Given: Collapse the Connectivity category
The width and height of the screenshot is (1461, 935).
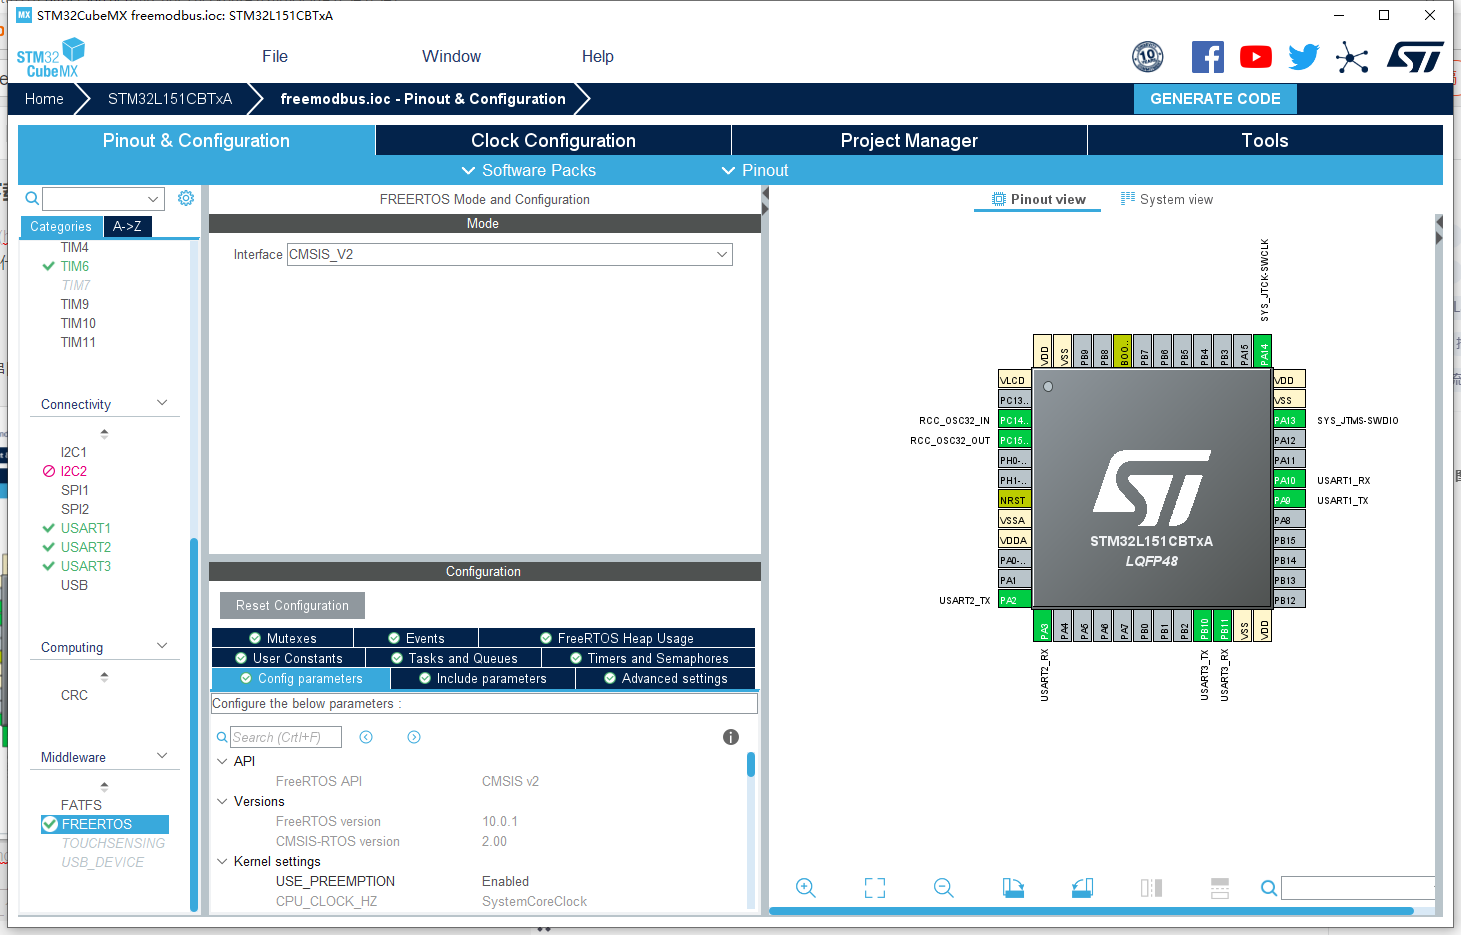Looking at the screenshot, I should click(x=163, y=403).
